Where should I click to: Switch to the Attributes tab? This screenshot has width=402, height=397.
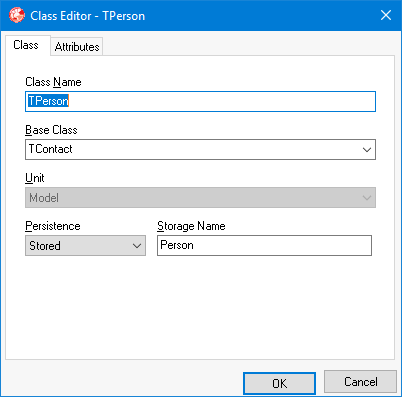click(x=77, y=47)
